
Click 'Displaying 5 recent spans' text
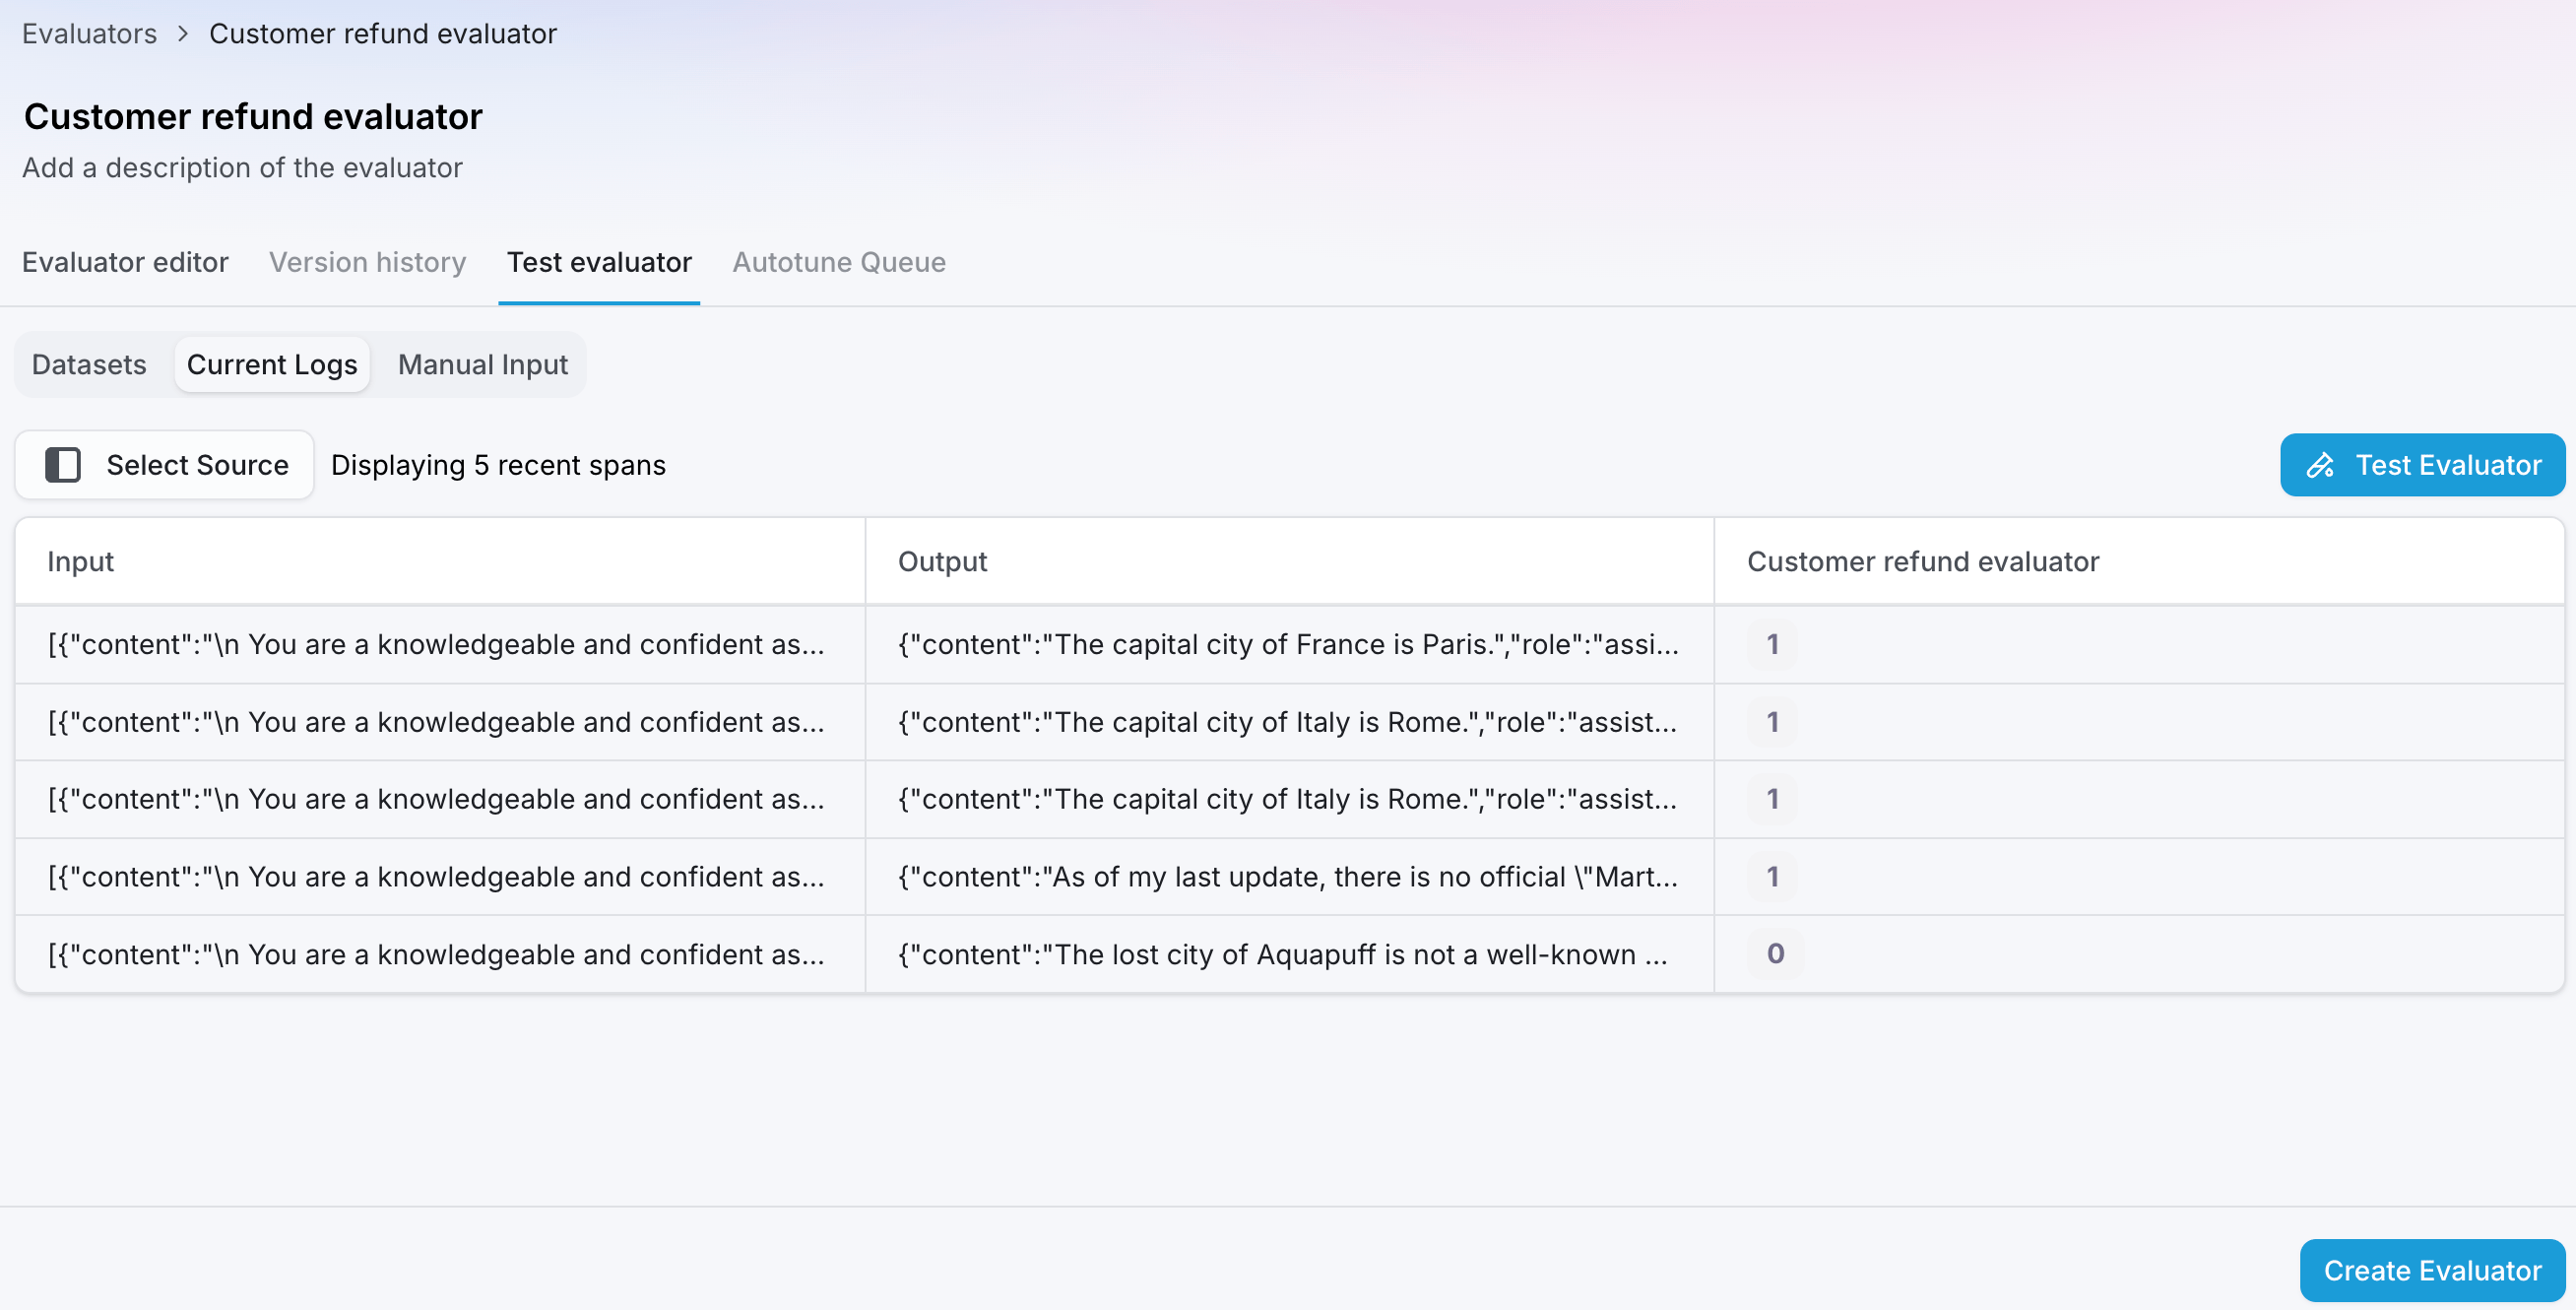(498, 465)
